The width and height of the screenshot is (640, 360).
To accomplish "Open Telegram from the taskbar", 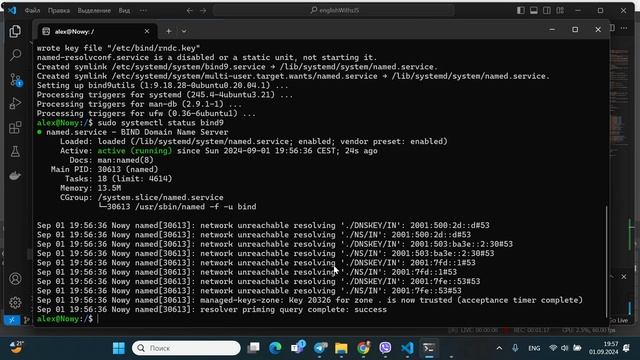I will [320, 348].
